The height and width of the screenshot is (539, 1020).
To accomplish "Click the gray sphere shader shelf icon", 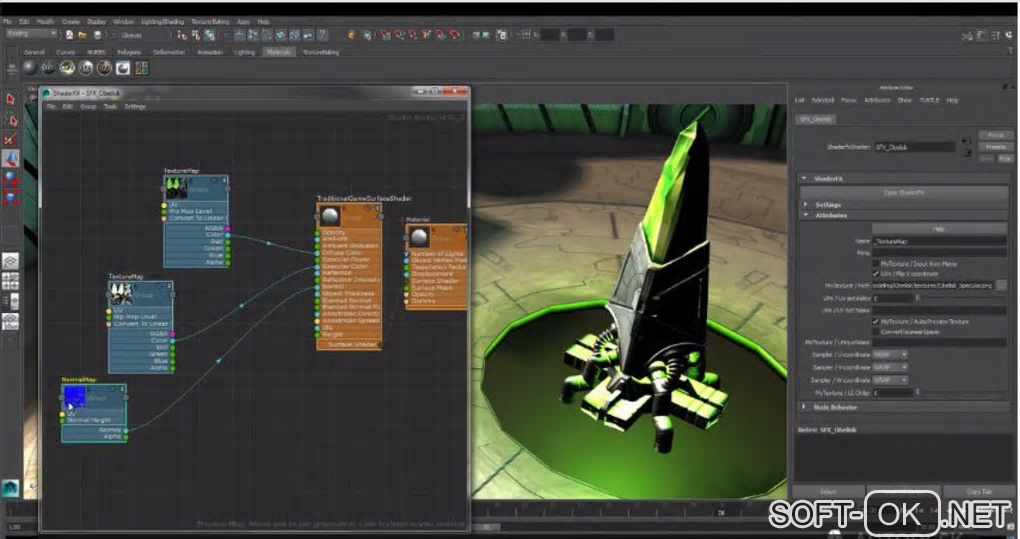I will (x=29, y=68).
